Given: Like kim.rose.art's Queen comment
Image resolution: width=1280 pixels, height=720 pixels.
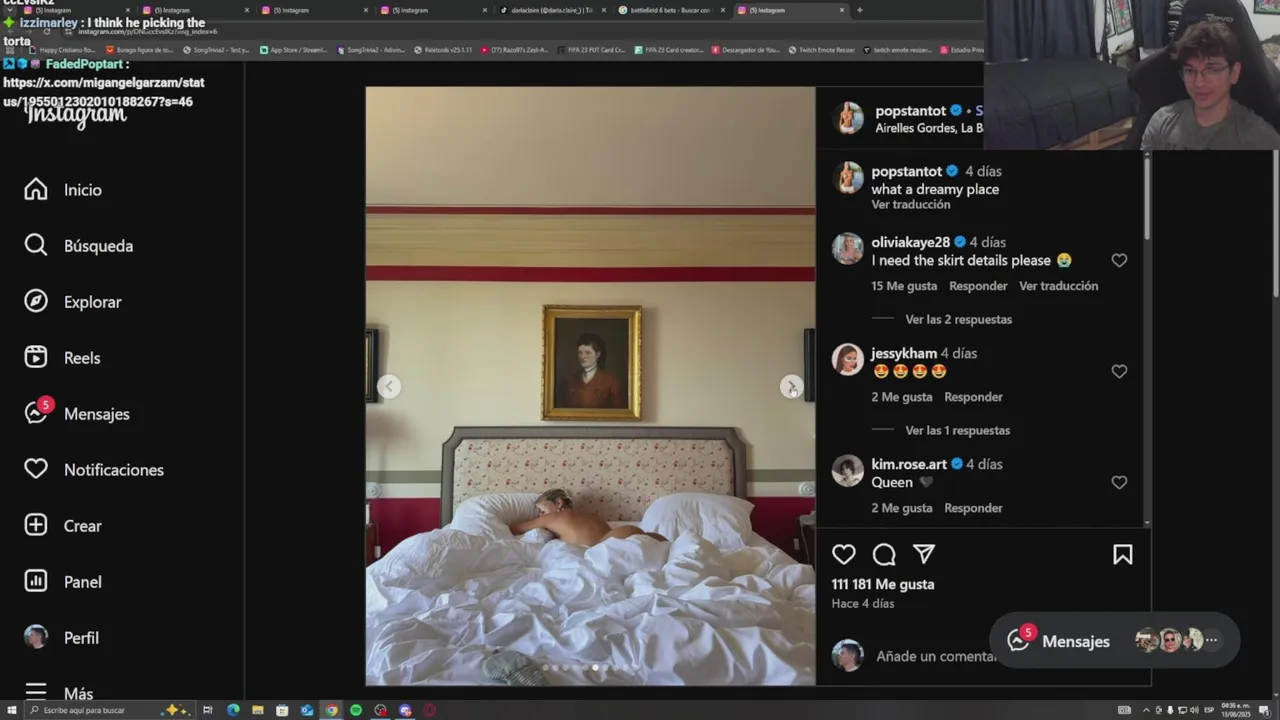Looking at the screenshot, I should (1119, 482).
